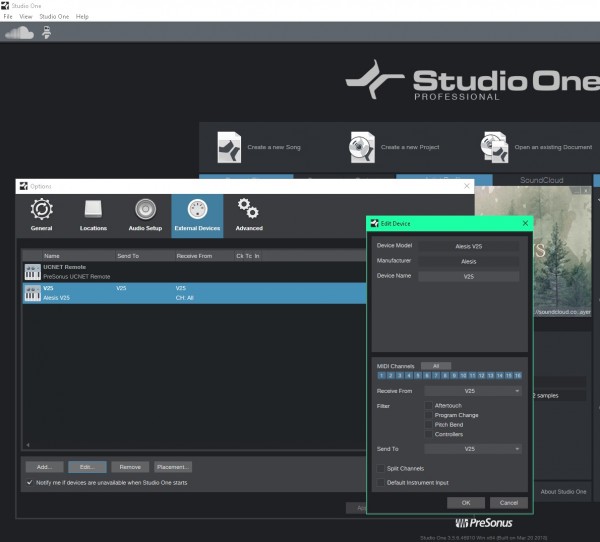
Task: Click the PreSonus logo at bottom
Action: coord(484,523)
